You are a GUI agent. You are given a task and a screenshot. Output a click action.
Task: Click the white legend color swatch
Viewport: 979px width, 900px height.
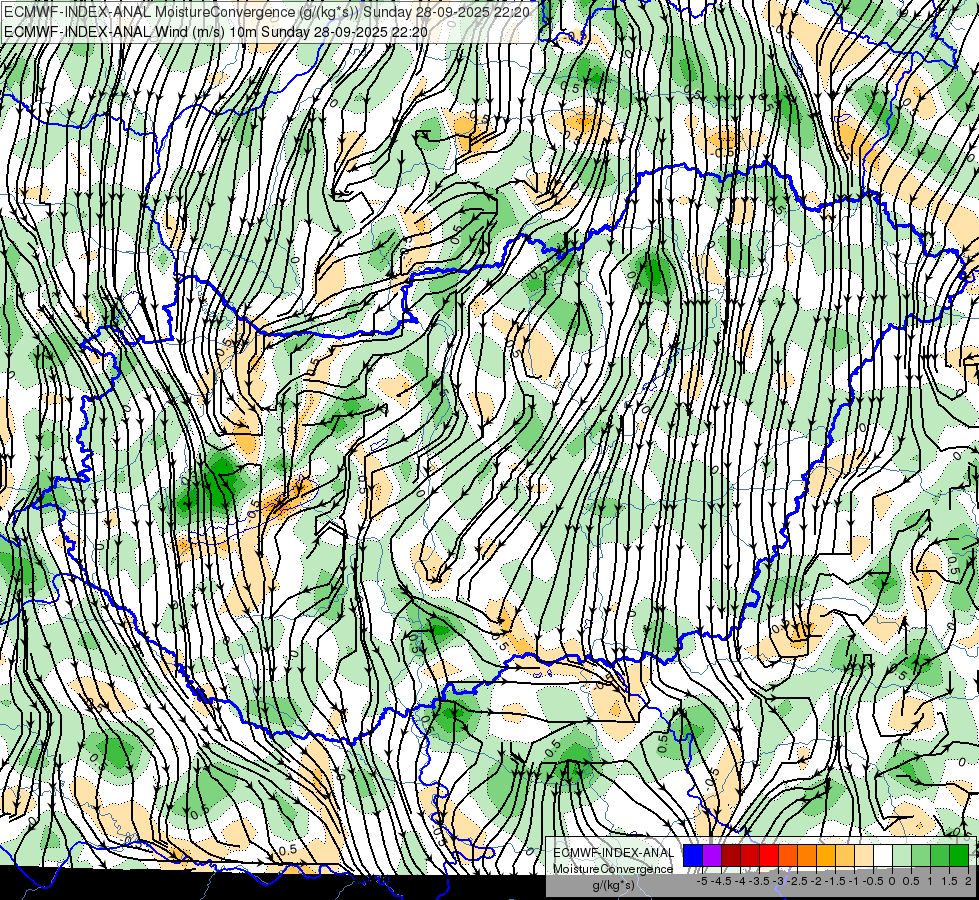[x=883, y=856]
